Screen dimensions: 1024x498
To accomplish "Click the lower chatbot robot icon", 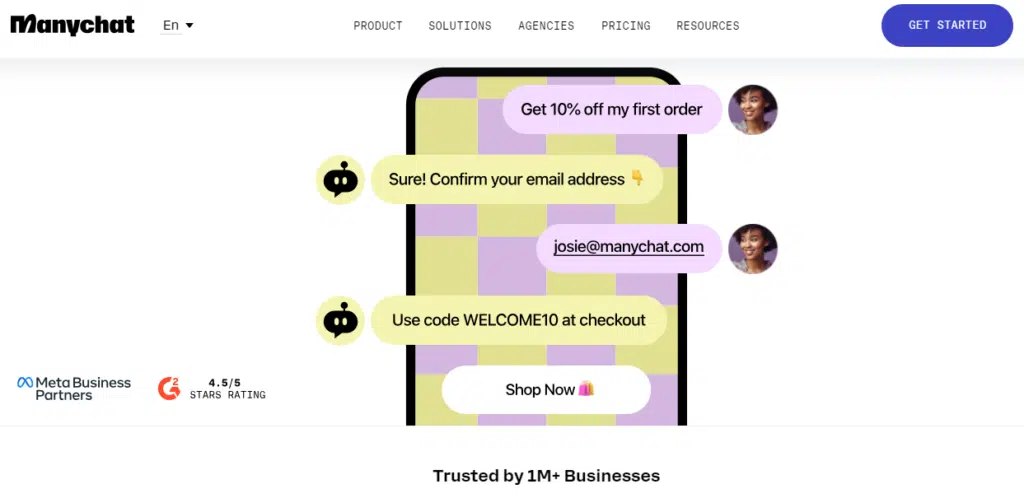I will pos(341,321).
